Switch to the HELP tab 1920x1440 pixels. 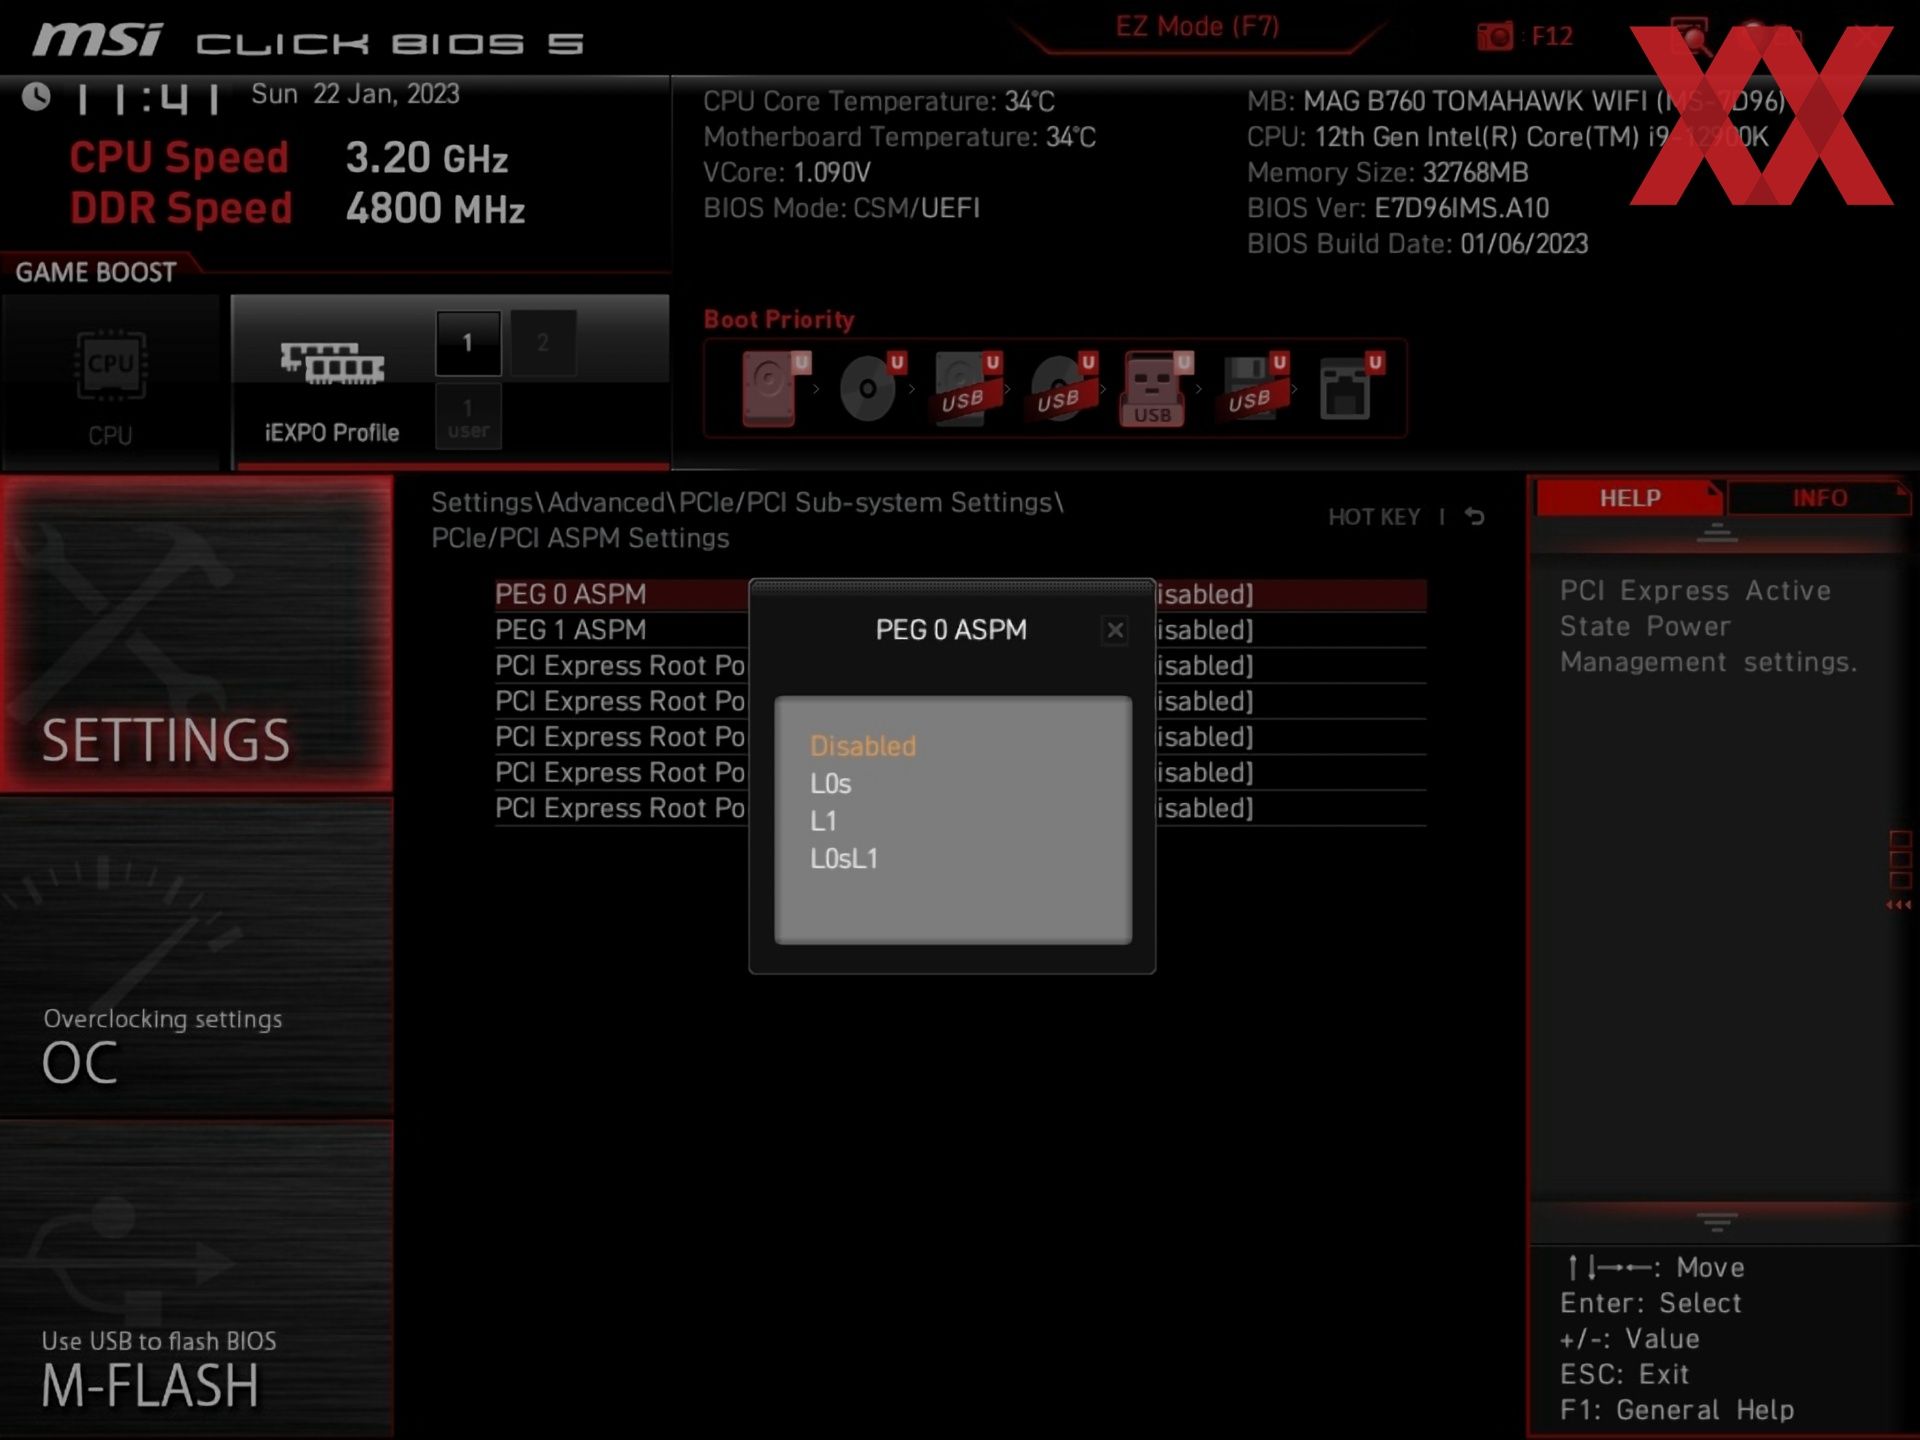1628,498
